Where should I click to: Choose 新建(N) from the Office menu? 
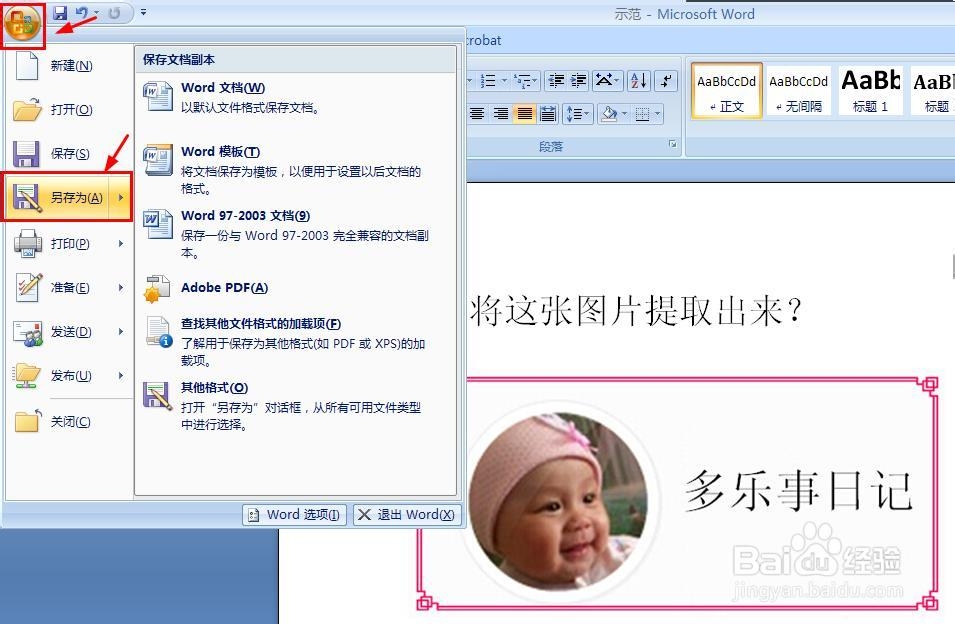pyautogui.click(x=69, y=65)
